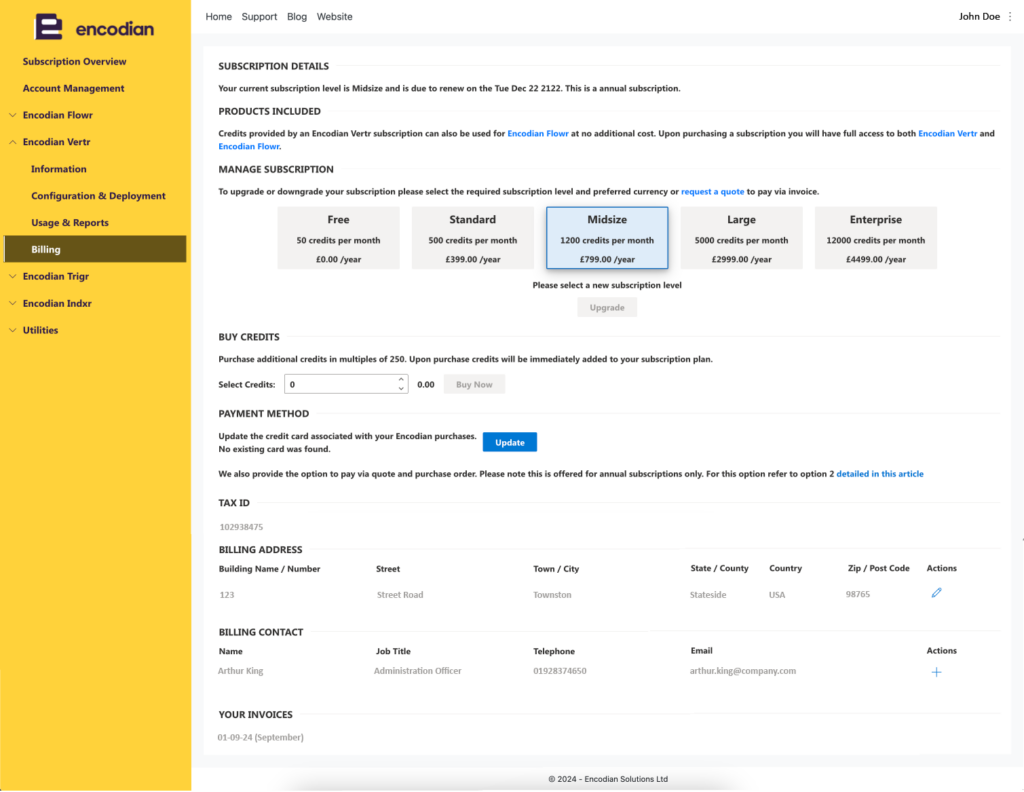Open the 01-09-24 September invoice

point(262,735)
